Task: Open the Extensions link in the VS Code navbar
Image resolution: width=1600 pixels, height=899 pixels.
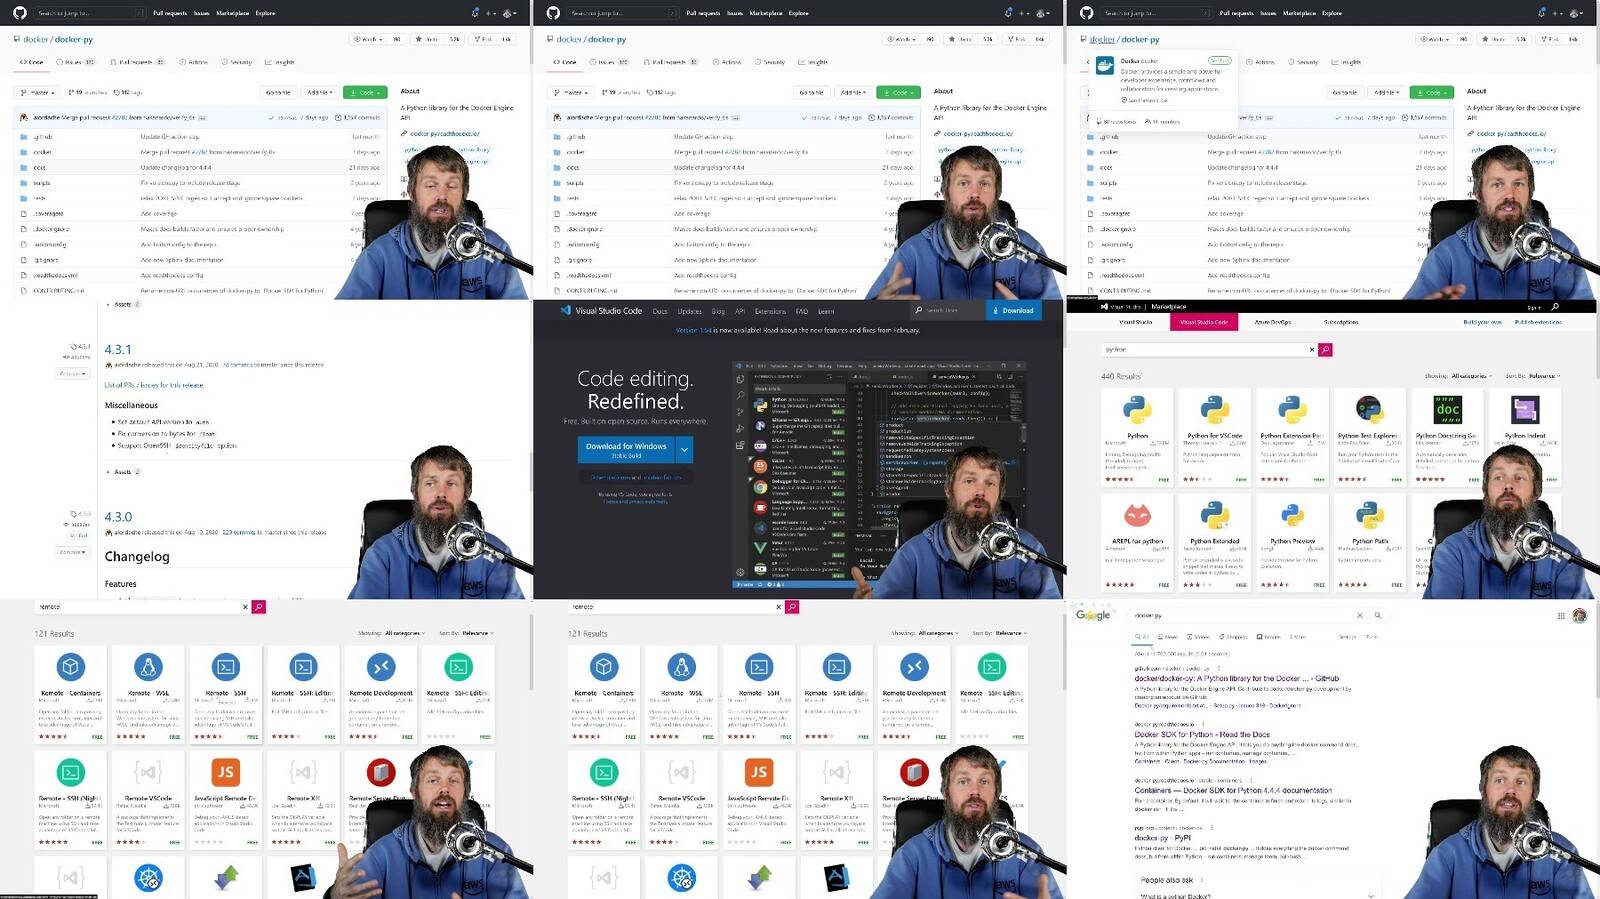Action: 770,311
